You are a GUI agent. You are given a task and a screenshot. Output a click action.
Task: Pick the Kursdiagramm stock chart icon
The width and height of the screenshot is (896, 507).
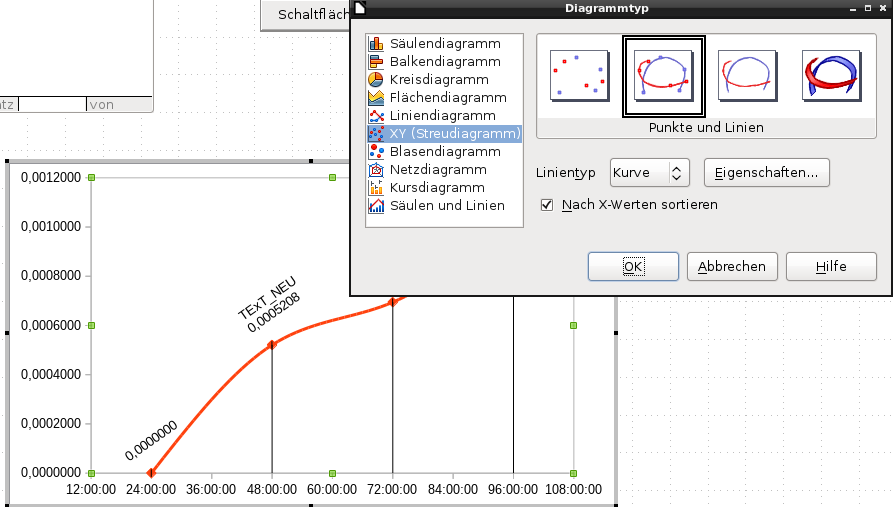point(376,188)
